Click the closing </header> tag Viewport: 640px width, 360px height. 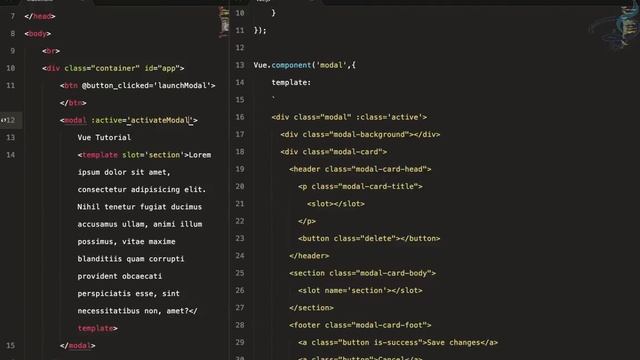coord(309,256)
